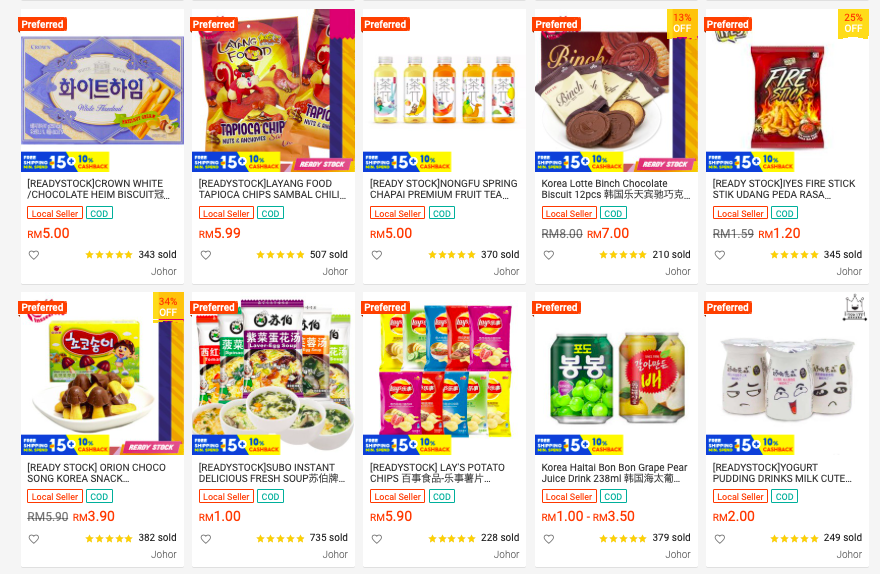Viewport: 880px width, 574px height.
Task: Add Iyes Fire Stick to wishlist heart
Action: 720,255
